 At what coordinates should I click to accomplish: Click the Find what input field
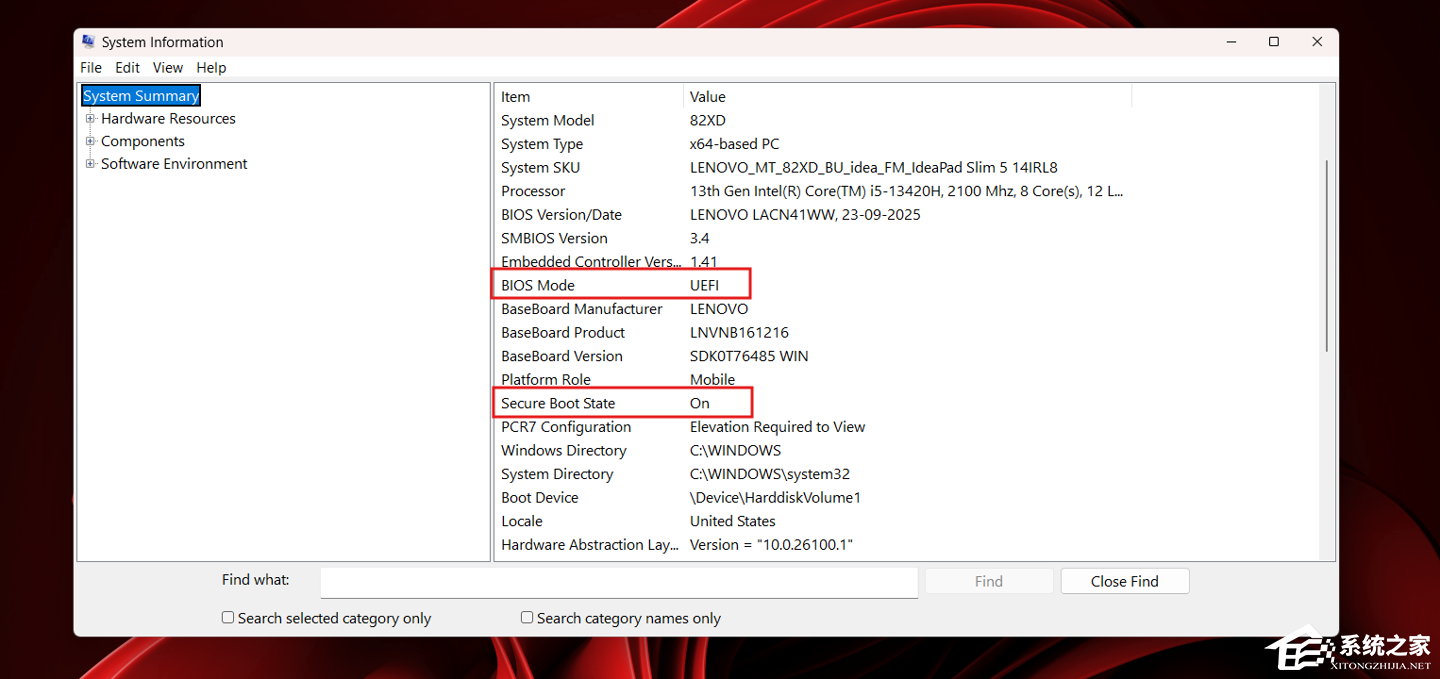(619, 582)
